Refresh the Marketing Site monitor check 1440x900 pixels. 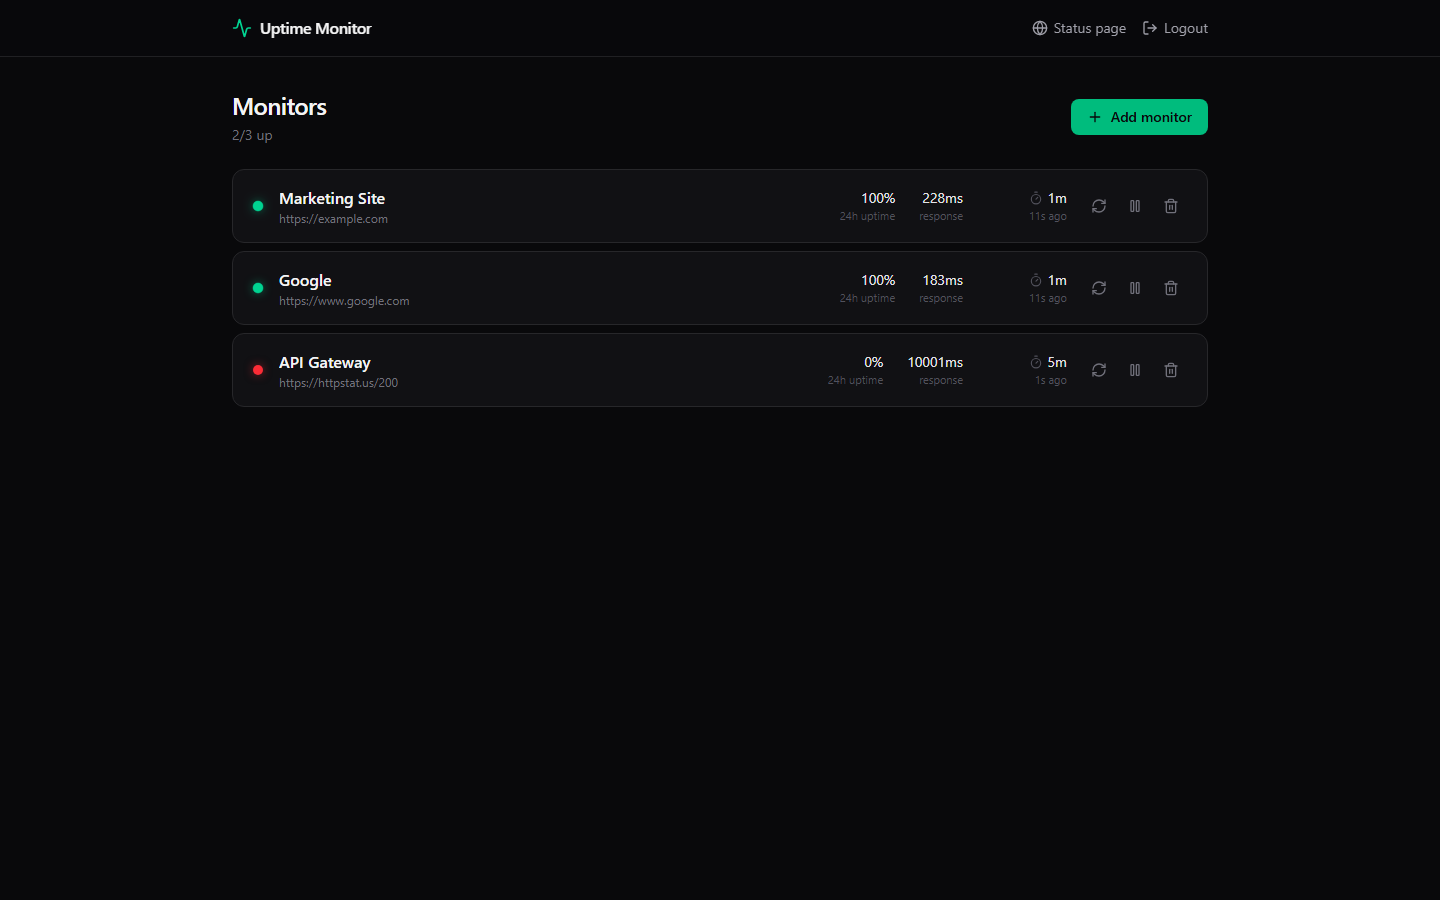[x=1099, y=206]
